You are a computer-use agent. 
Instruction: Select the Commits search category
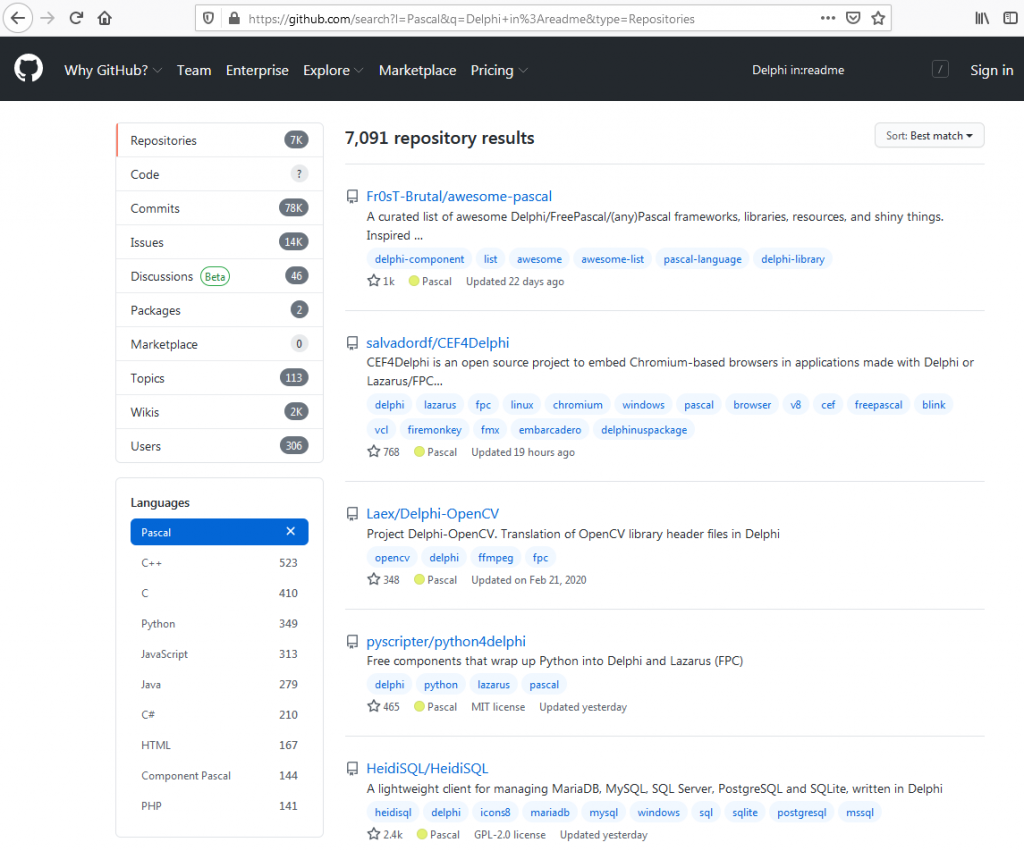pos(219,208)
